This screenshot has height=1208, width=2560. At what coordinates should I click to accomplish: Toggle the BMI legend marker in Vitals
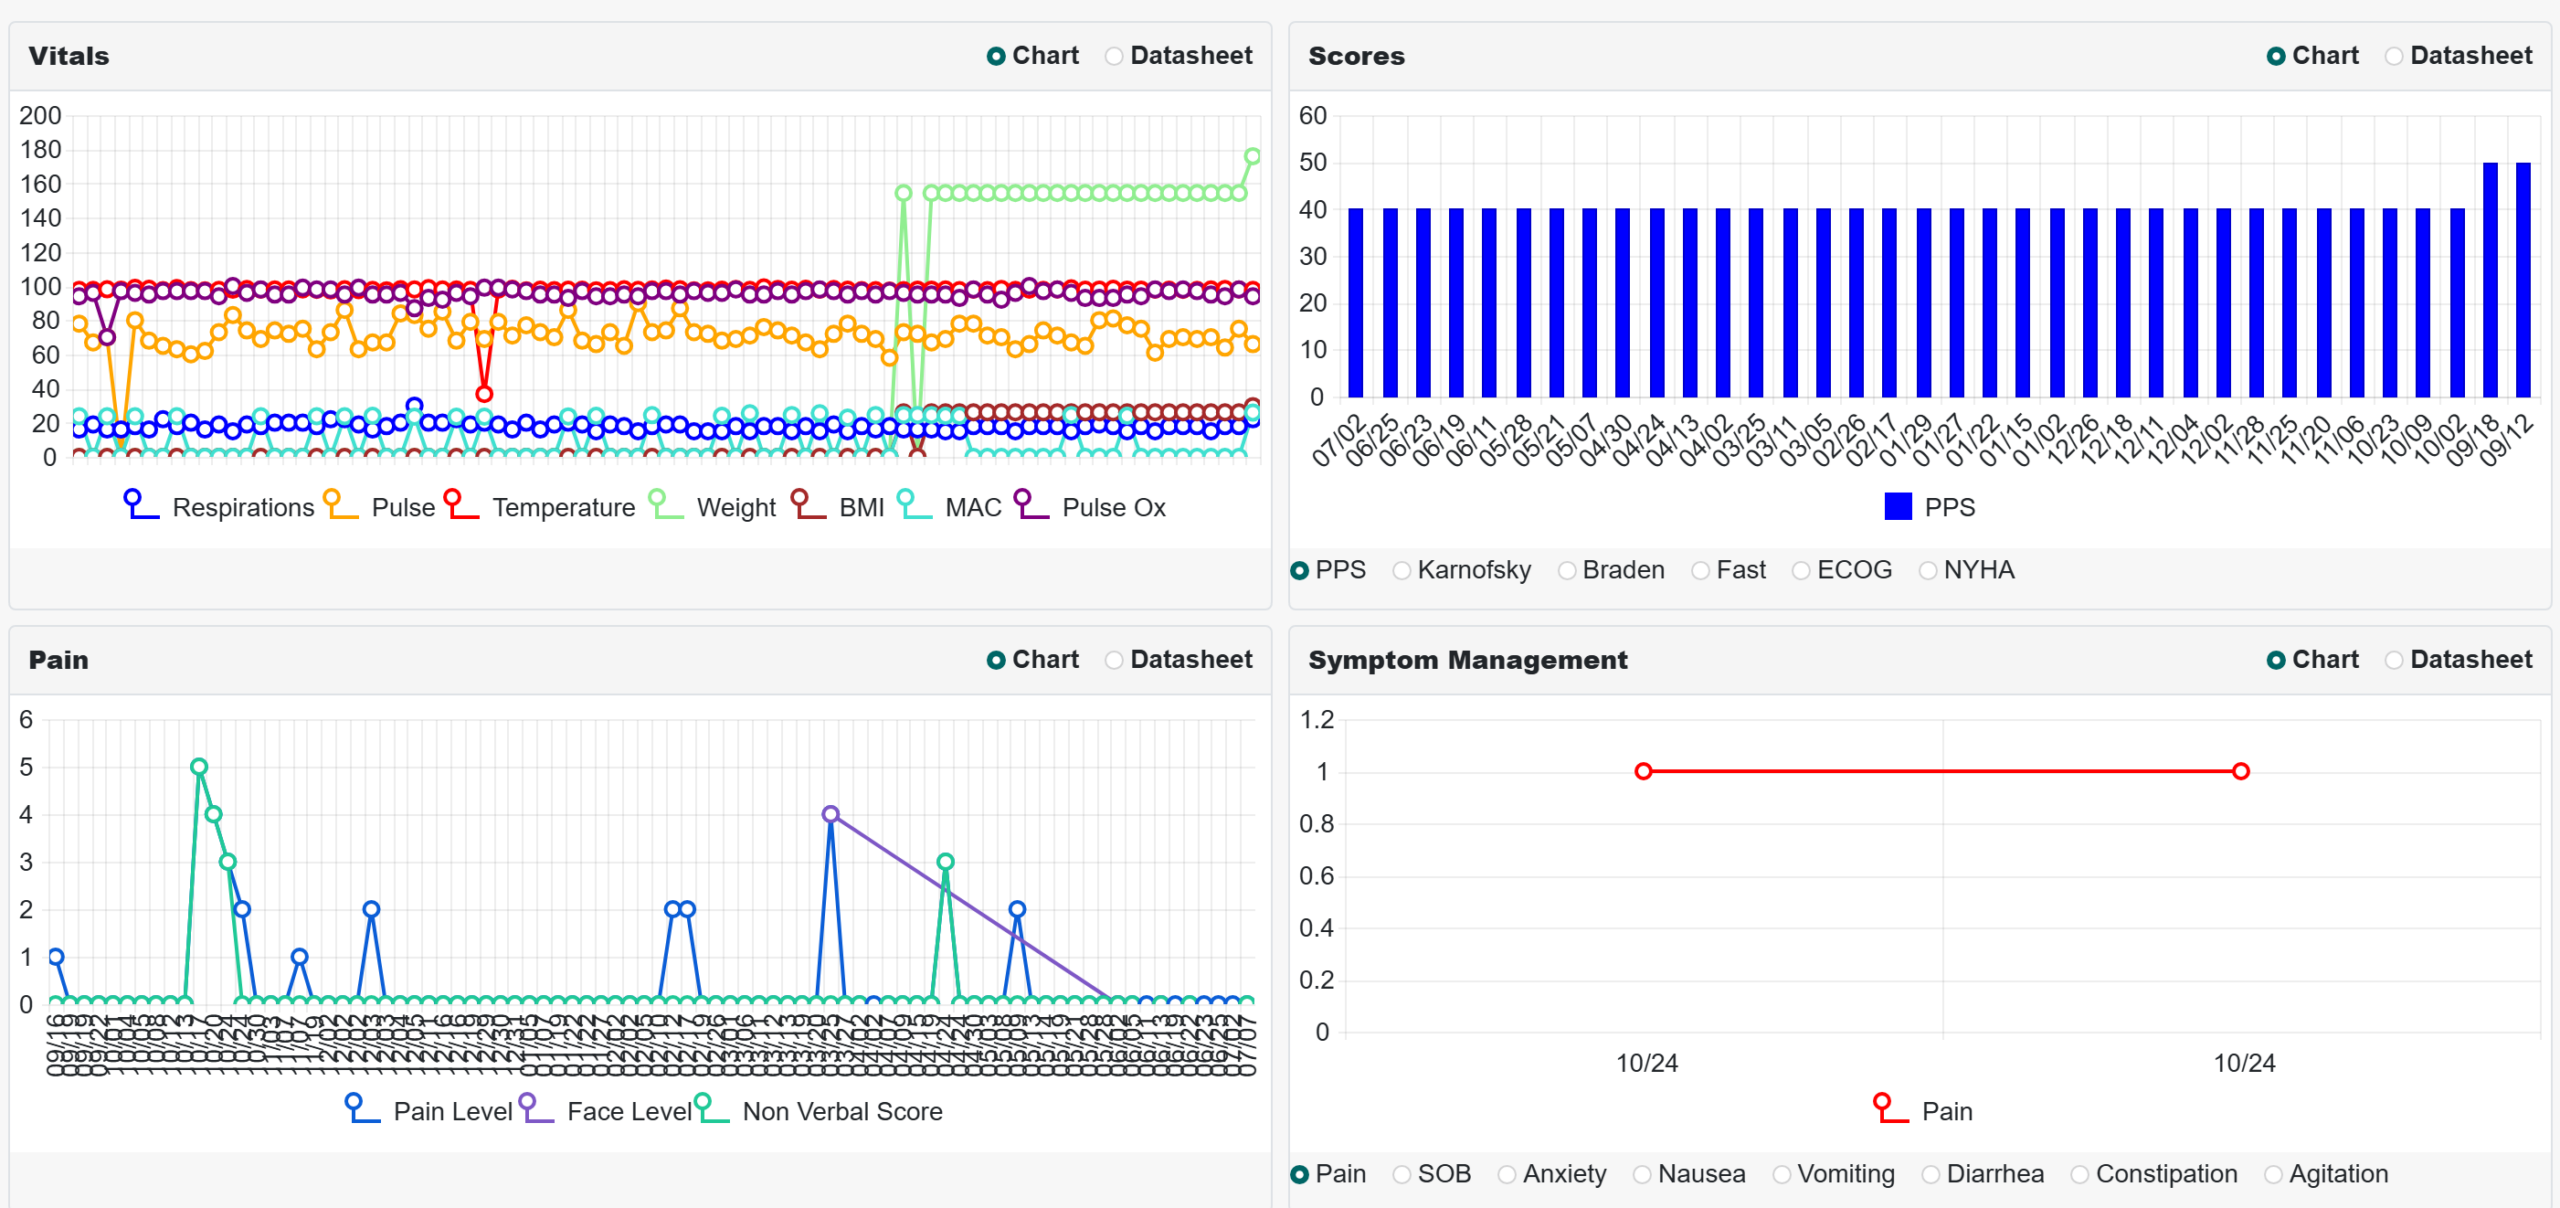point(808,505)
